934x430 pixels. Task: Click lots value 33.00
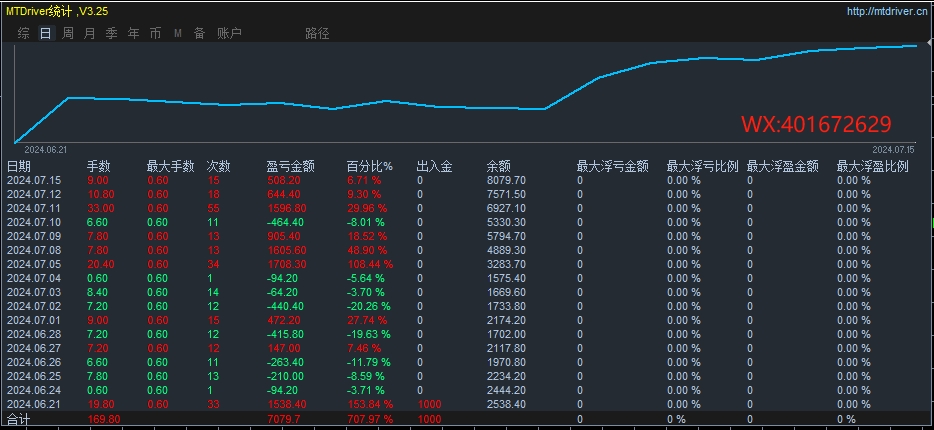pos(101,208)
